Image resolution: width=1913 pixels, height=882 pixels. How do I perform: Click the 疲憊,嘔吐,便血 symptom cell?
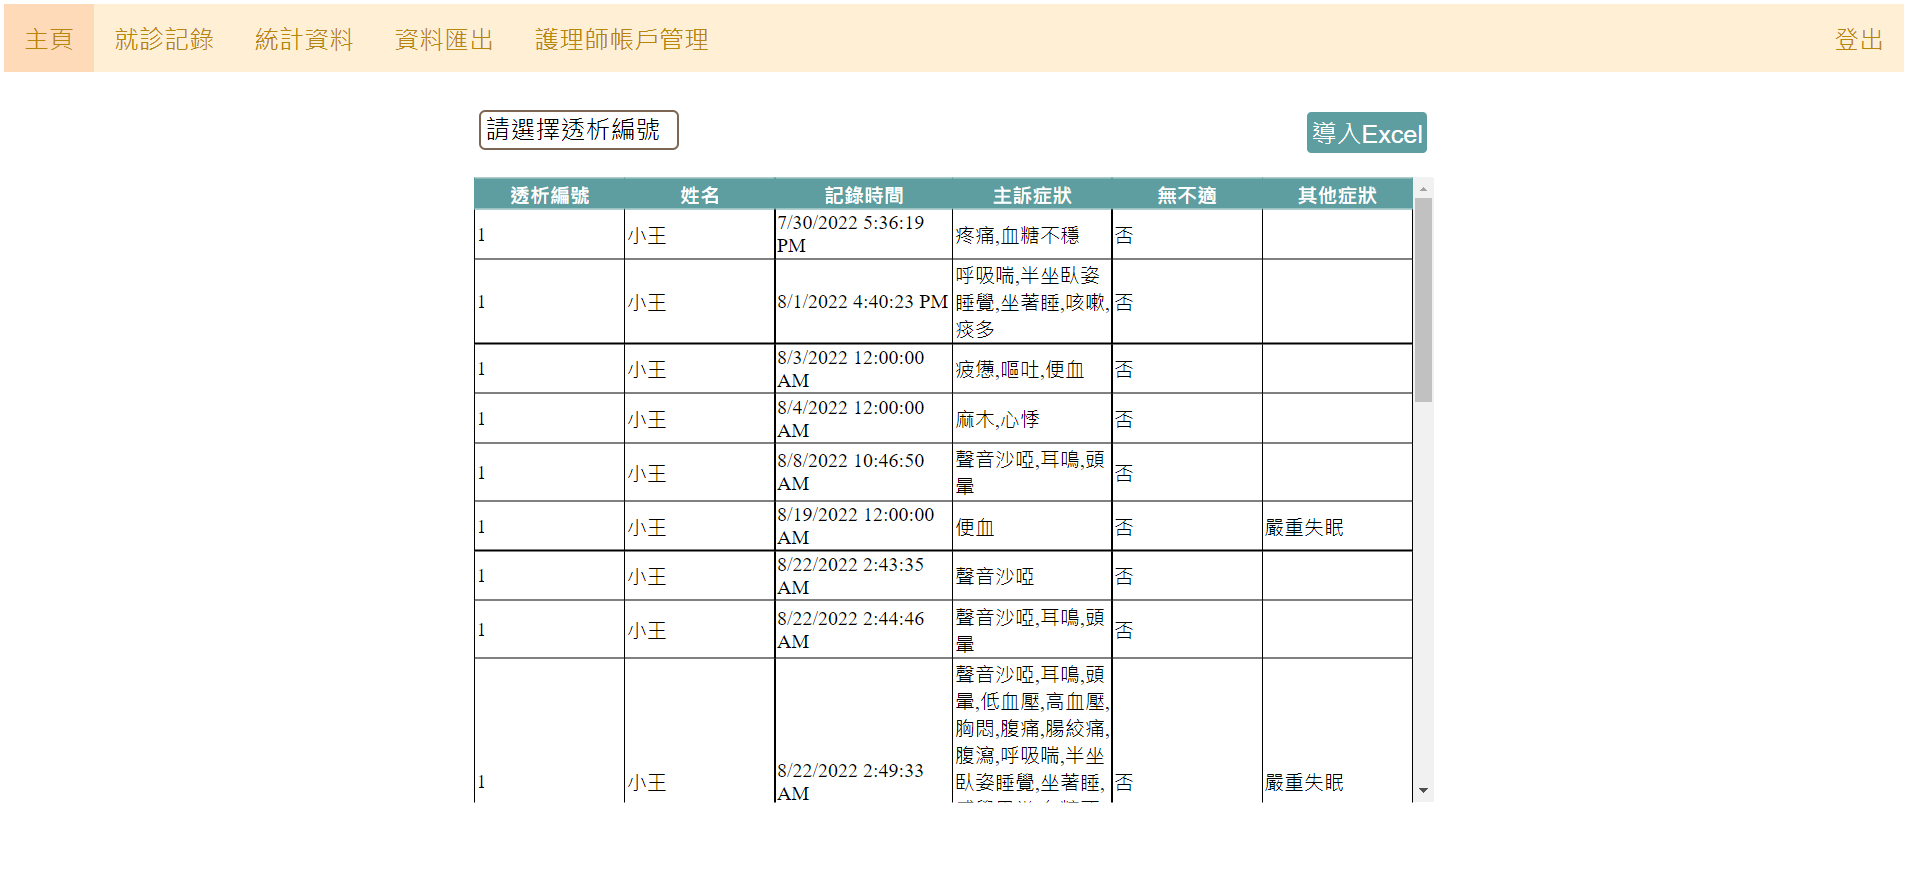[1032, 369]
